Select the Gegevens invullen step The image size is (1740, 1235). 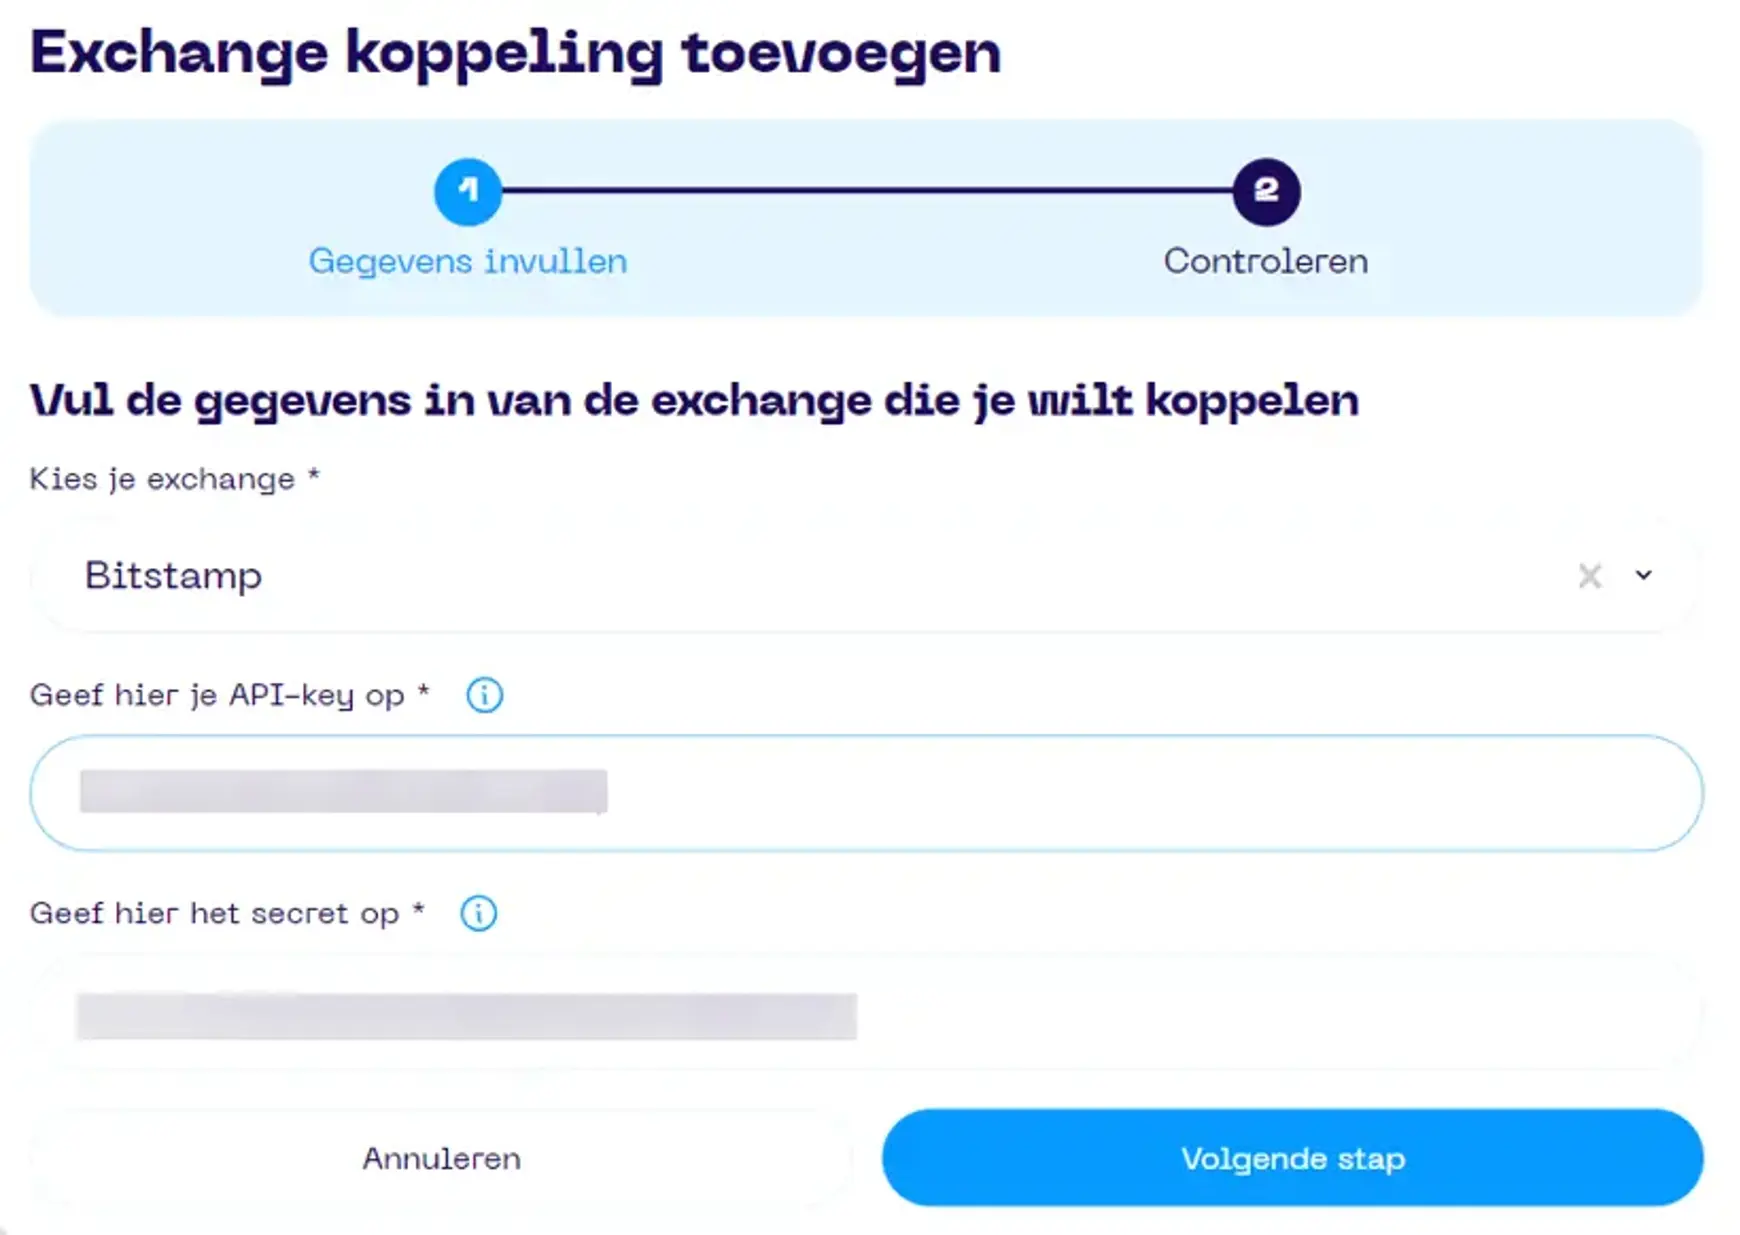(468, 261)
